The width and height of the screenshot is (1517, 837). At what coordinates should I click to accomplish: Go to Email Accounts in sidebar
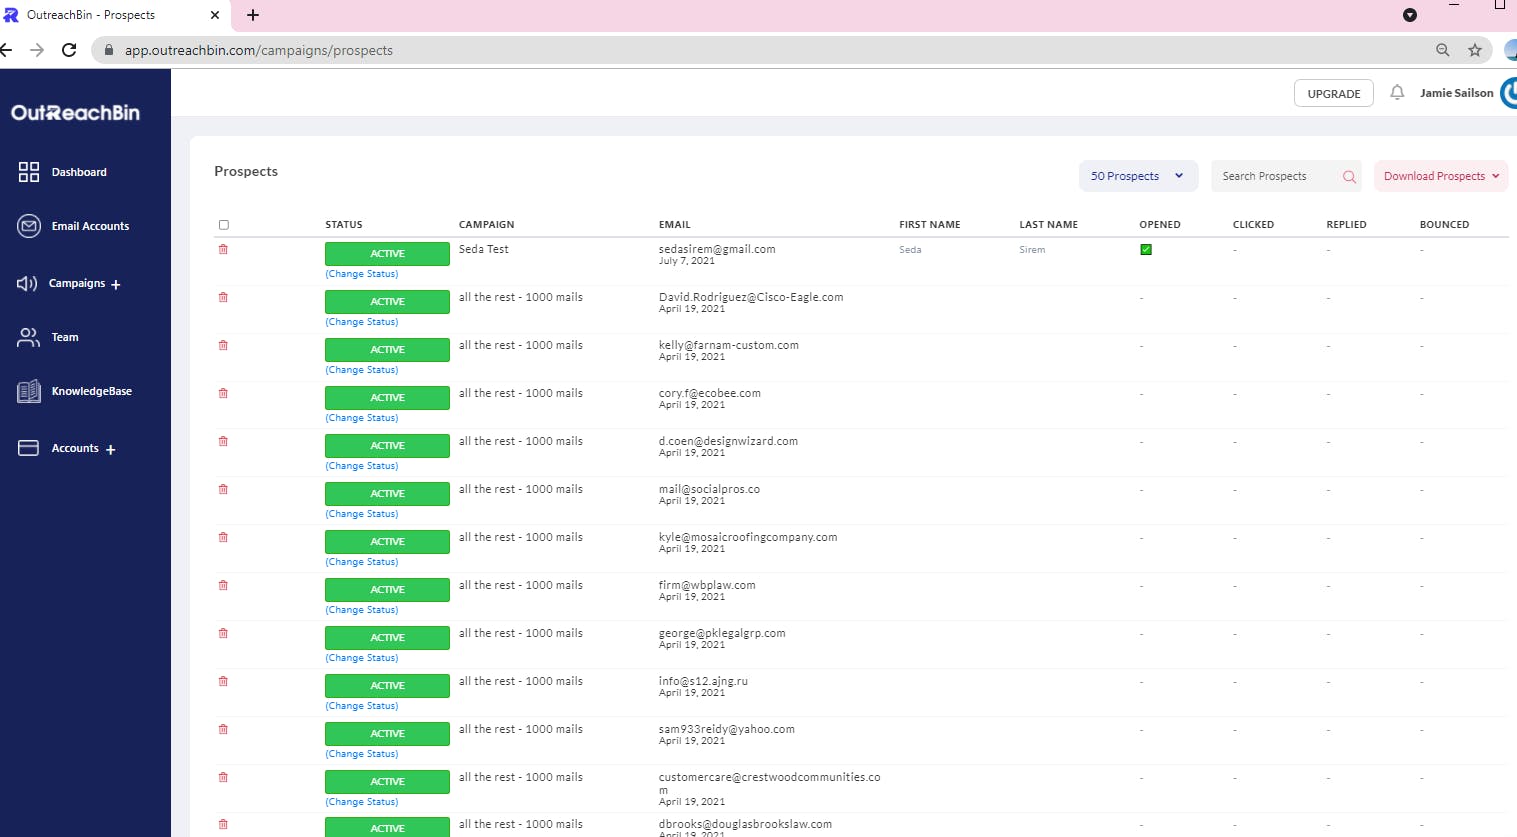(89, 226)
